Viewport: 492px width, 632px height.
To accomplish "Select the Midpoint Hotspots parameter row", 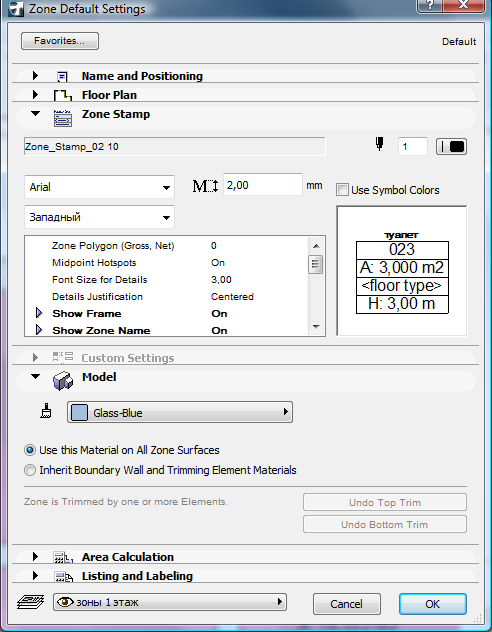I will click(x=167, y=262).
